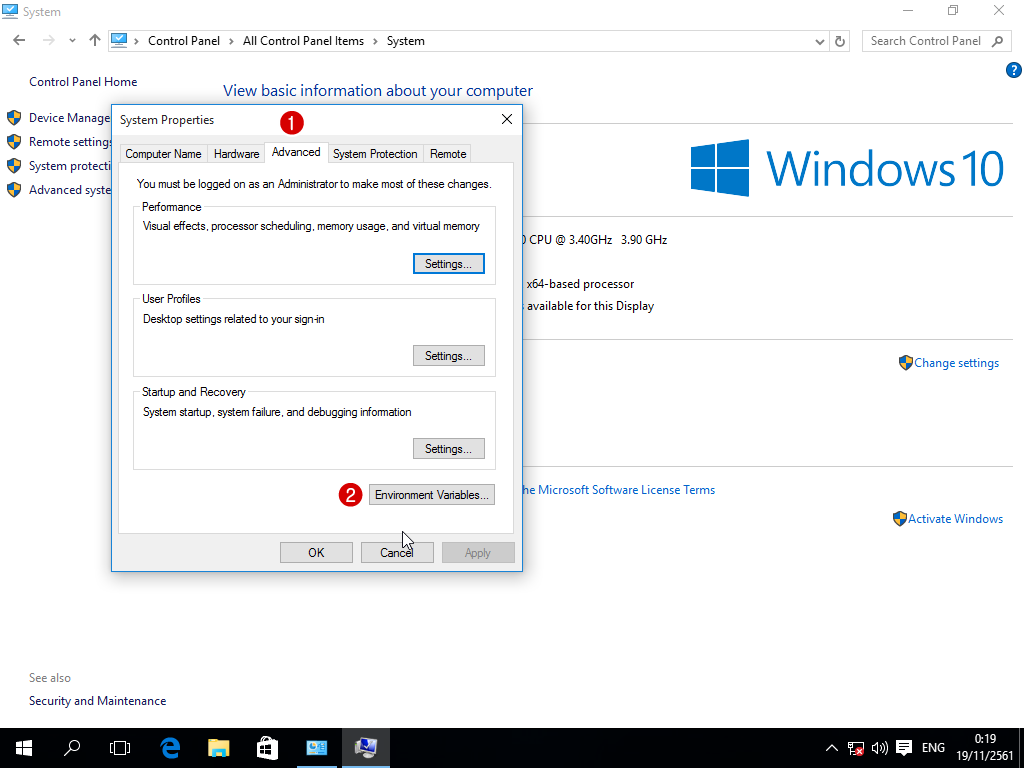
Task: Select the Advanced tab
Action: click(x=296, y=152)
